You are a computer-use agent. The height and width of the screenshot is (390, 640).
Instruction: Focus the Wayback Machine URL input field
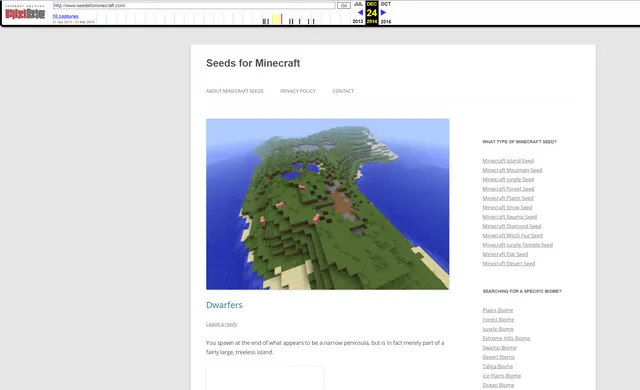[194, 6]
